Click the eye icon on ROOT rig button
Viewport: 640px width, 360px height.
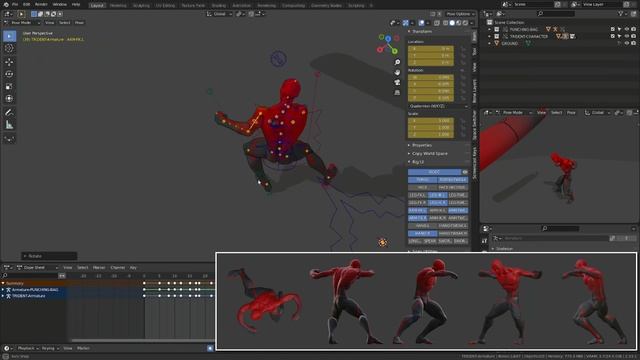click(x=464, y=172)
